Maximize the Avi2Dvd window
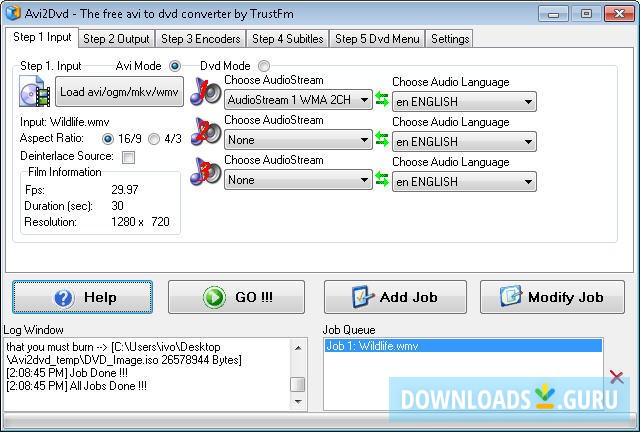Image resolution: width=640 pixels, height=432 pixels. (x=586, y=14)
